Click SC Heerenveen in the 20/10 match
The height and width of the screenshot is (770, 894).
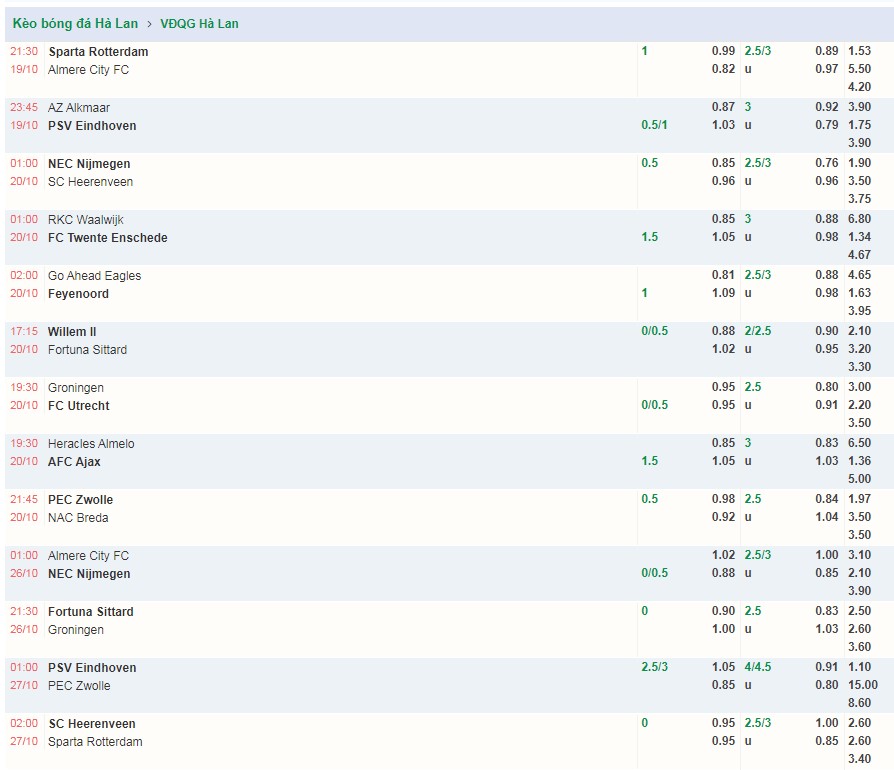coord(91,181)
